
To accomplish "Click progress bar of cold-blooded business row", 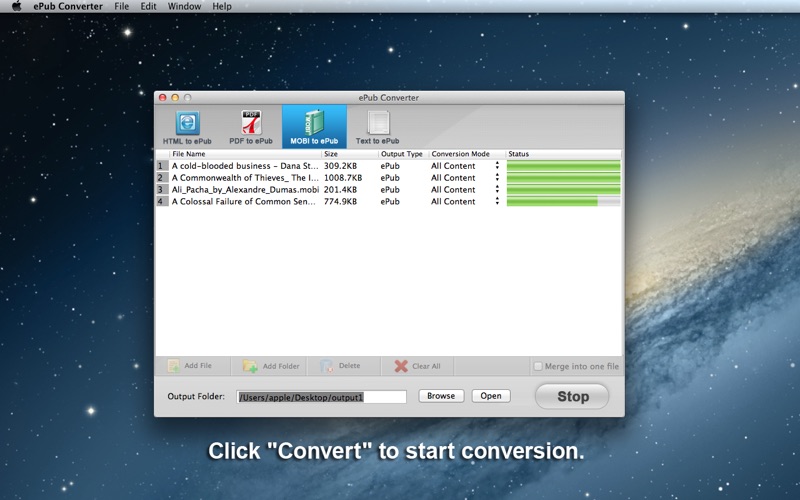I will click(563, 166).
